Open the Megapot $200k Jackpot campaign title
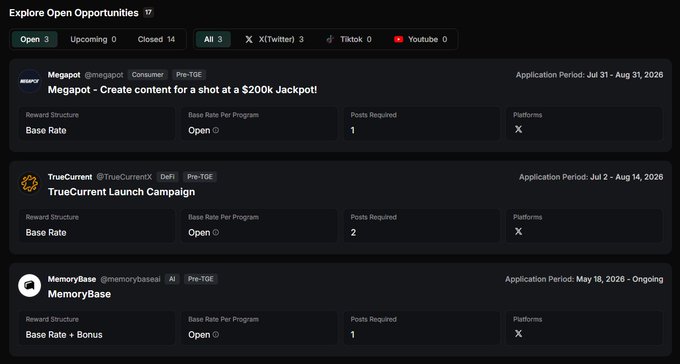This screenshot has width=680, height=364. click(183, 90)
